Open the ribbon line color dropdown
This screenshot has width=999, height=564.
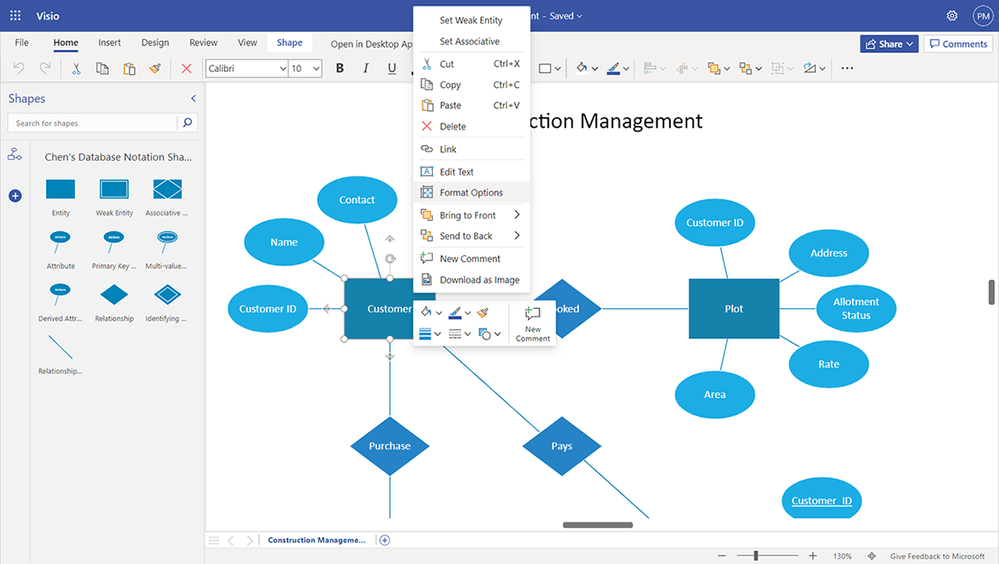(626, 68)
